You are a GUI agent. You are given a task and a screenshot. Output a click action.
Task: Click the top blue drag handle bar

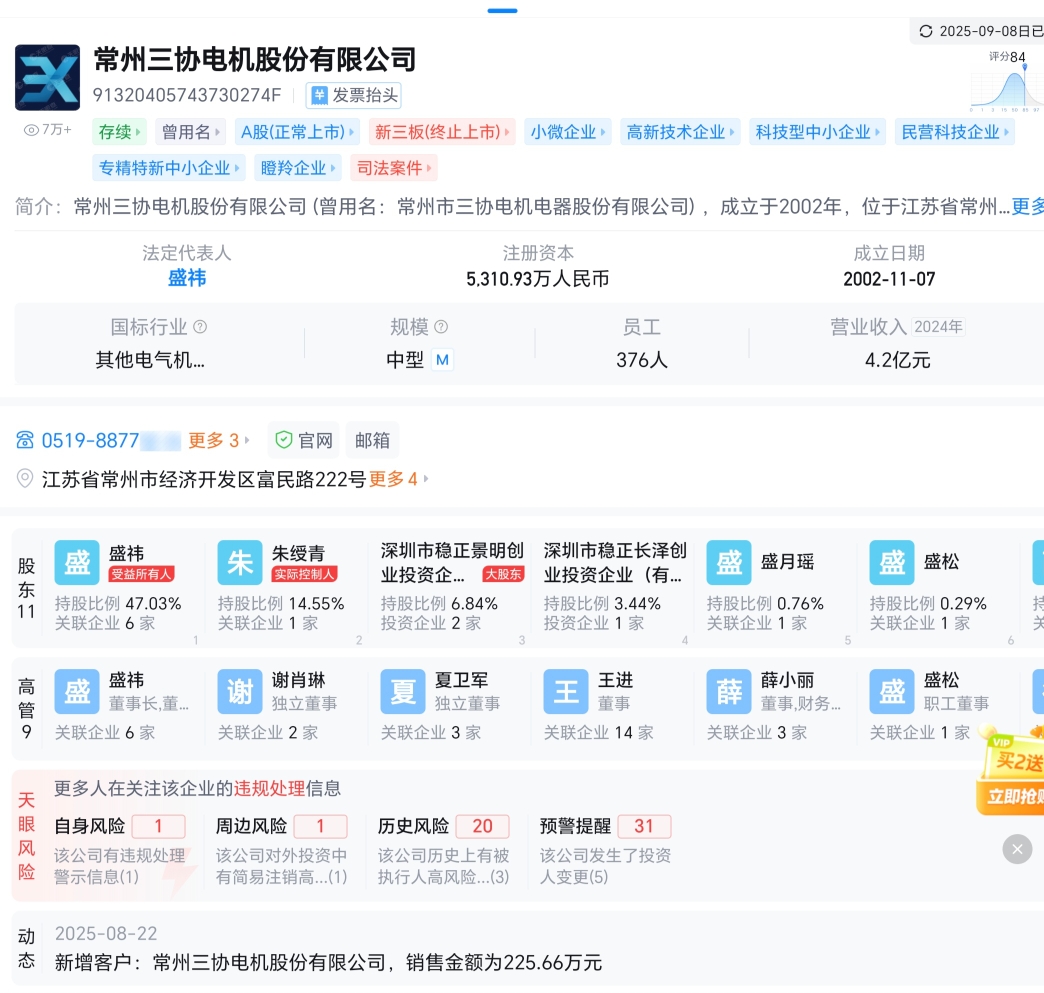click(502, 11)
